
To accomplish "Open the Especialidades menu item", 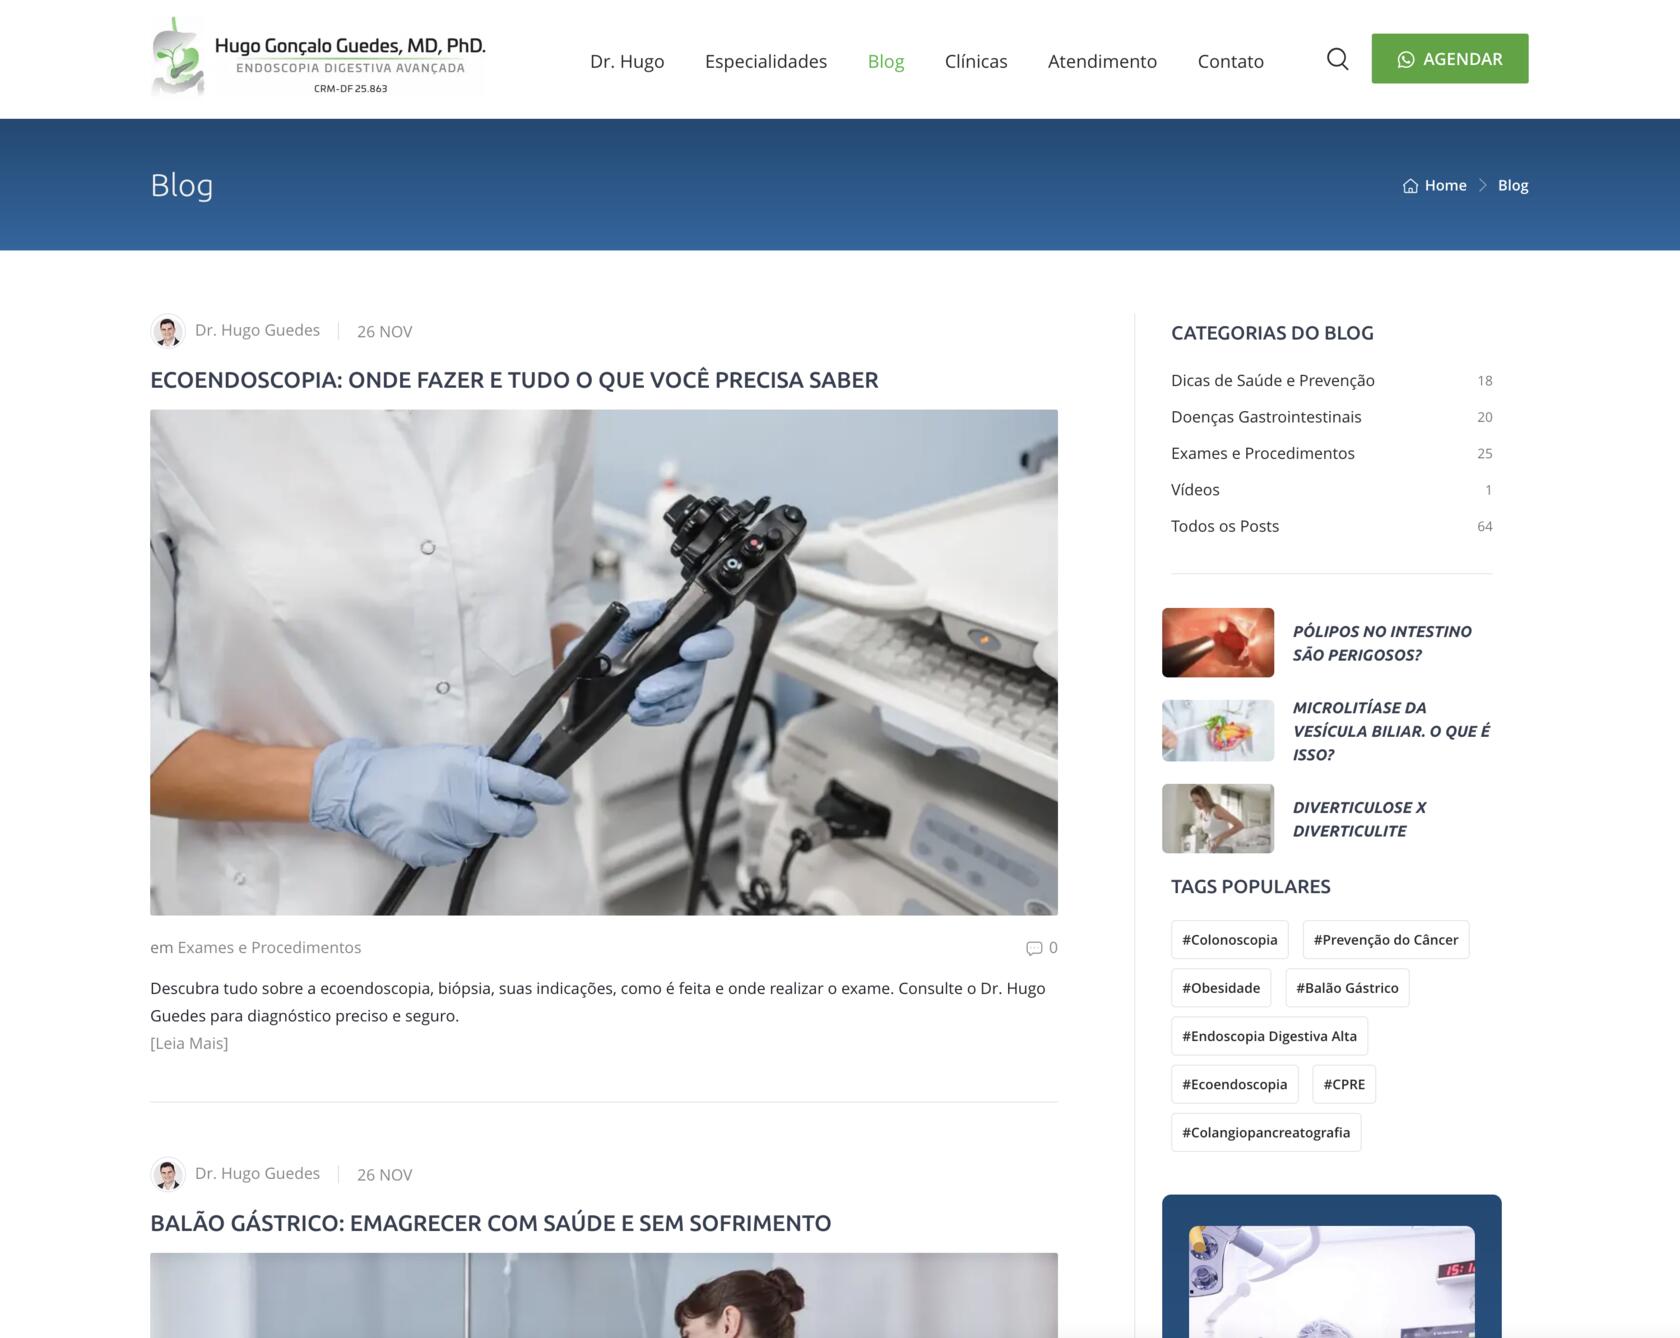I will coord(765,61).
